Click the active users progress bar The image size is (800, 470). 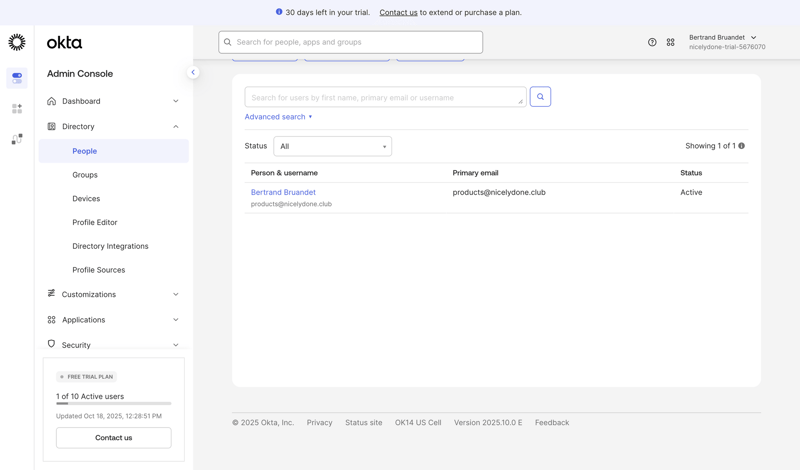click(x=114, y=404)
